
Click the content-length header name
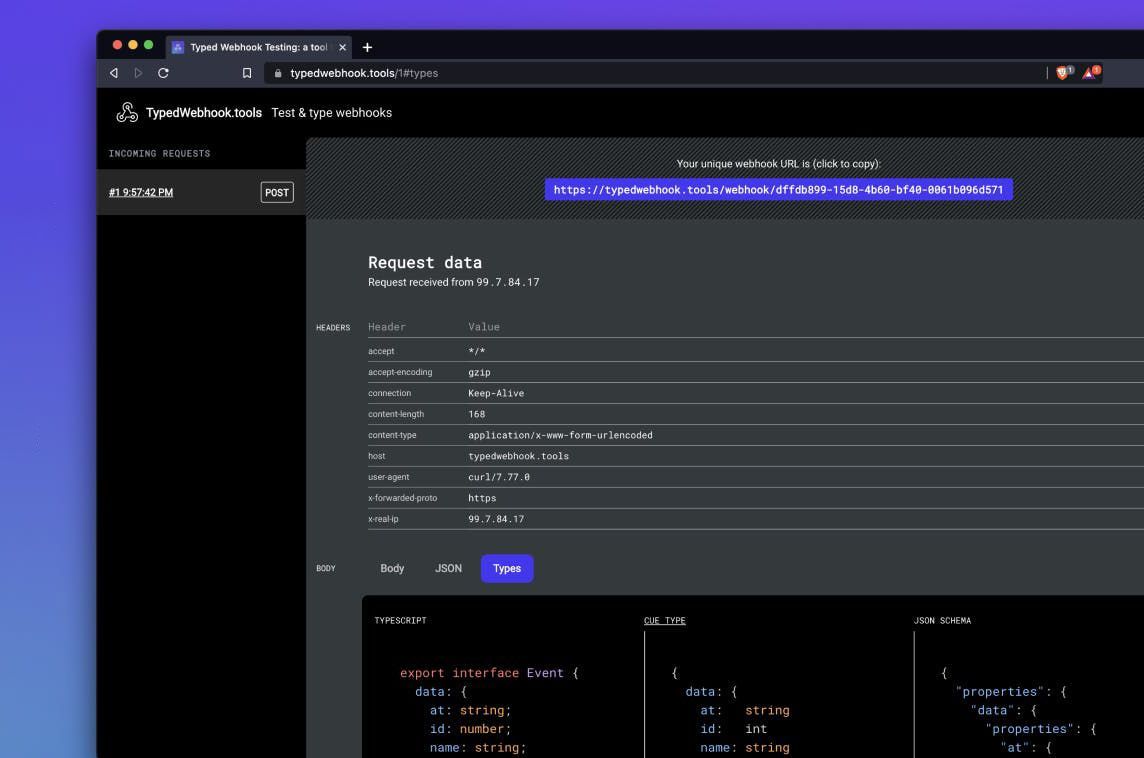[x=396, y=414]
